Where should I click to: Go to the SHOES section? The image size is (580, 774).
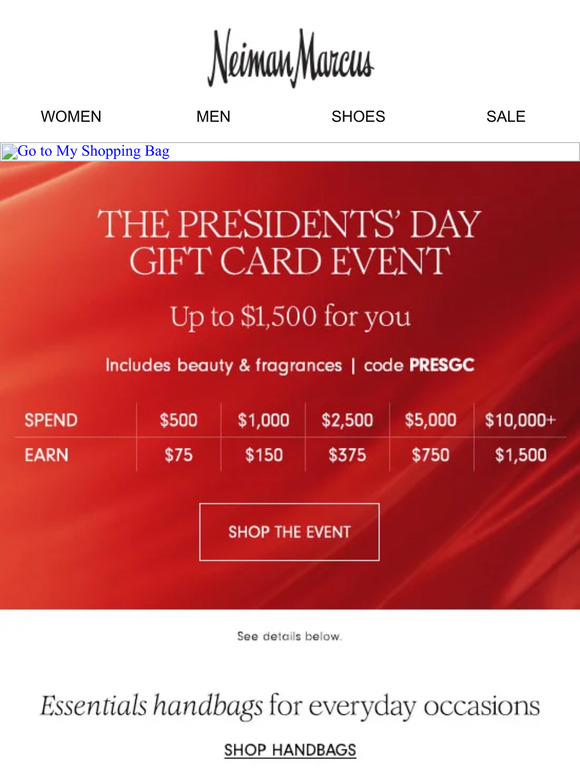tap(358, 116)
